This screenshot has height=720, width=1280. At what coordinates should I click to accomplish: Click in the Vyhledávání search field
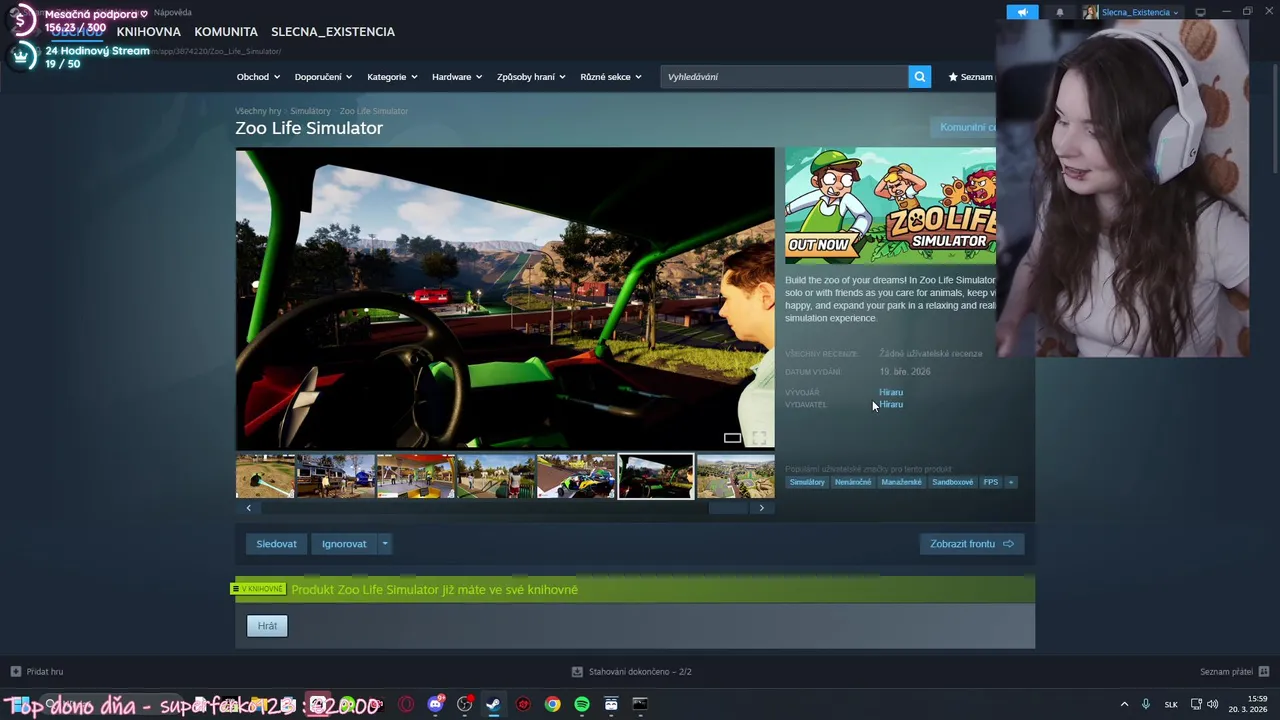pos(784,77)
